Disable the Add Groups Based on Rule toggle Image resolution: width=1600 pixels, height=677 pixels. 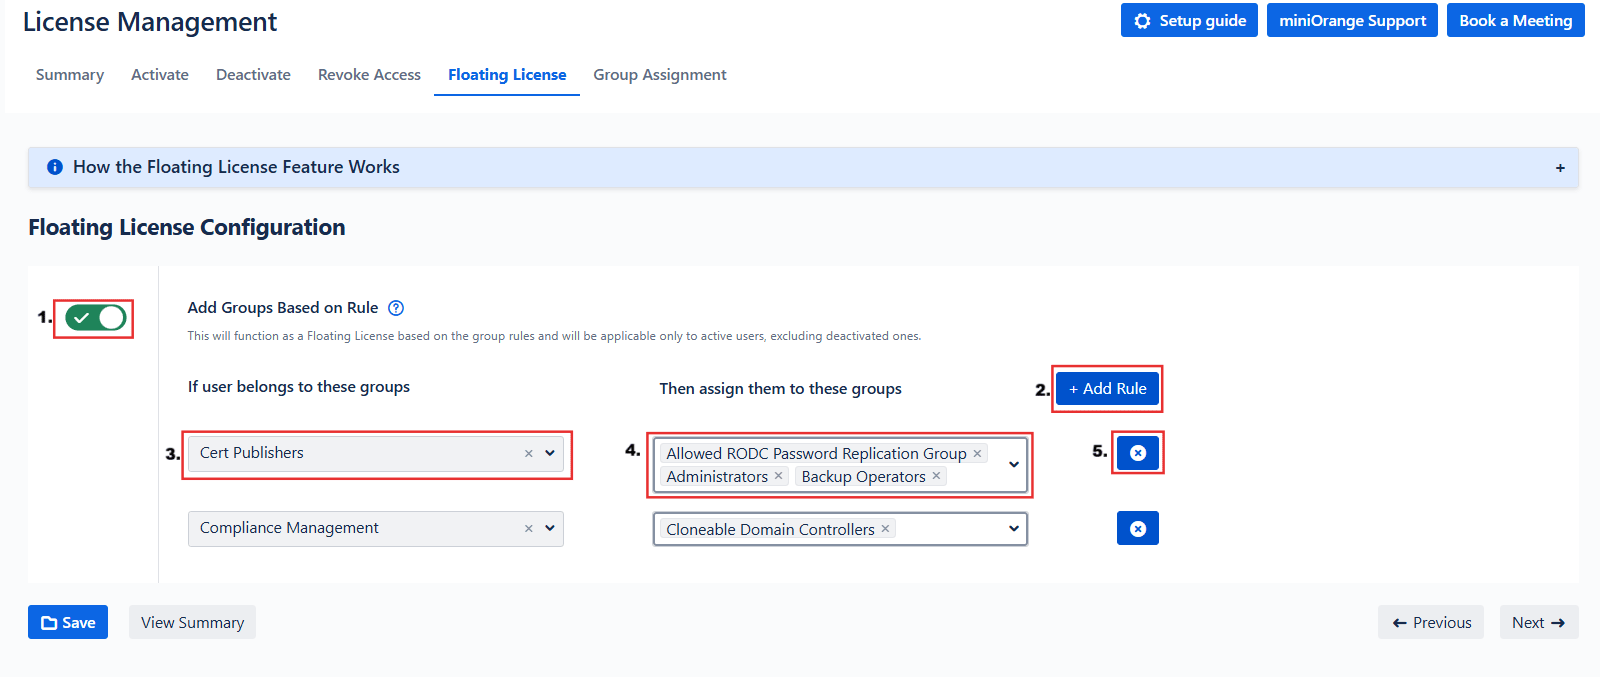tap(95, 318)
